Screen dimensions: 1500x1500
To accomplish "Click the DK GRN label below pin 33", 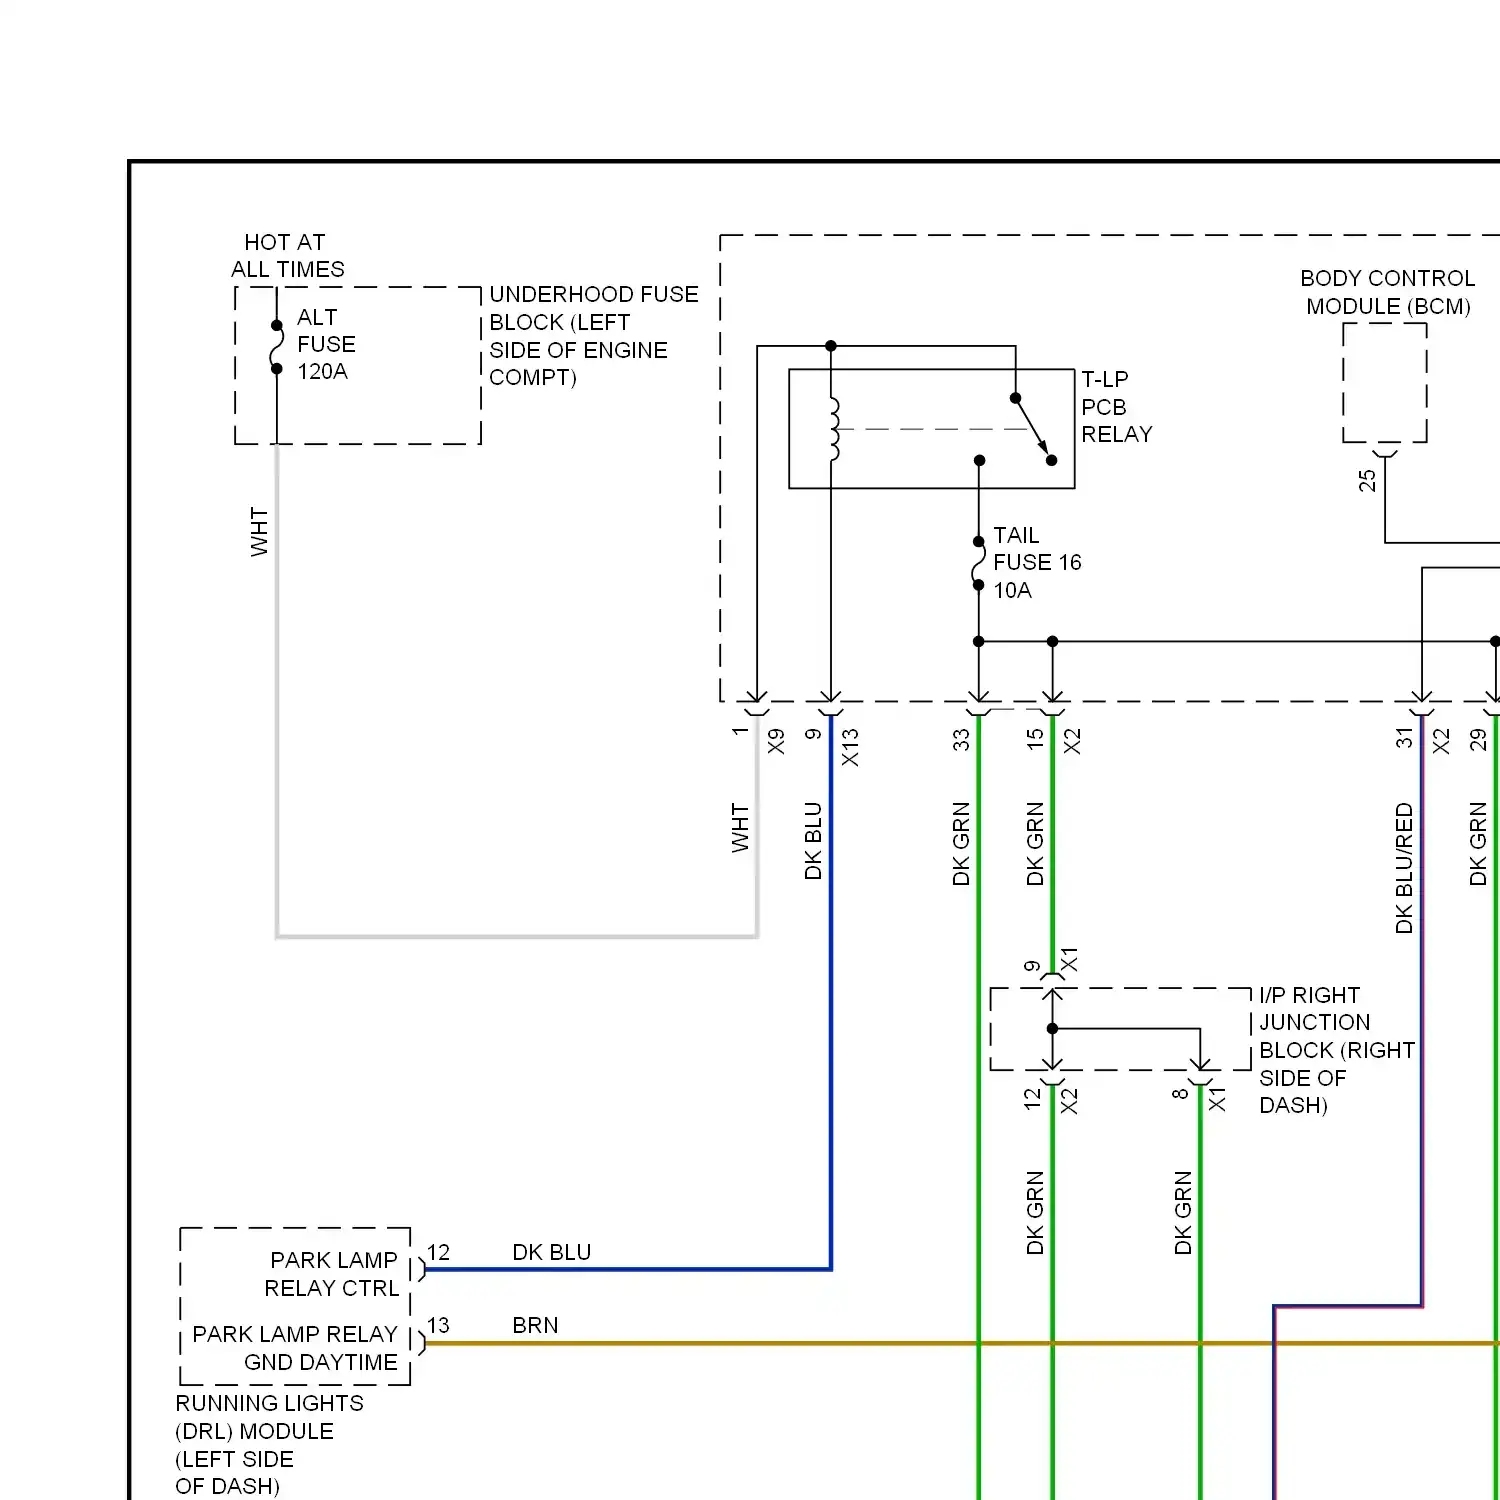I will [961, 844].
